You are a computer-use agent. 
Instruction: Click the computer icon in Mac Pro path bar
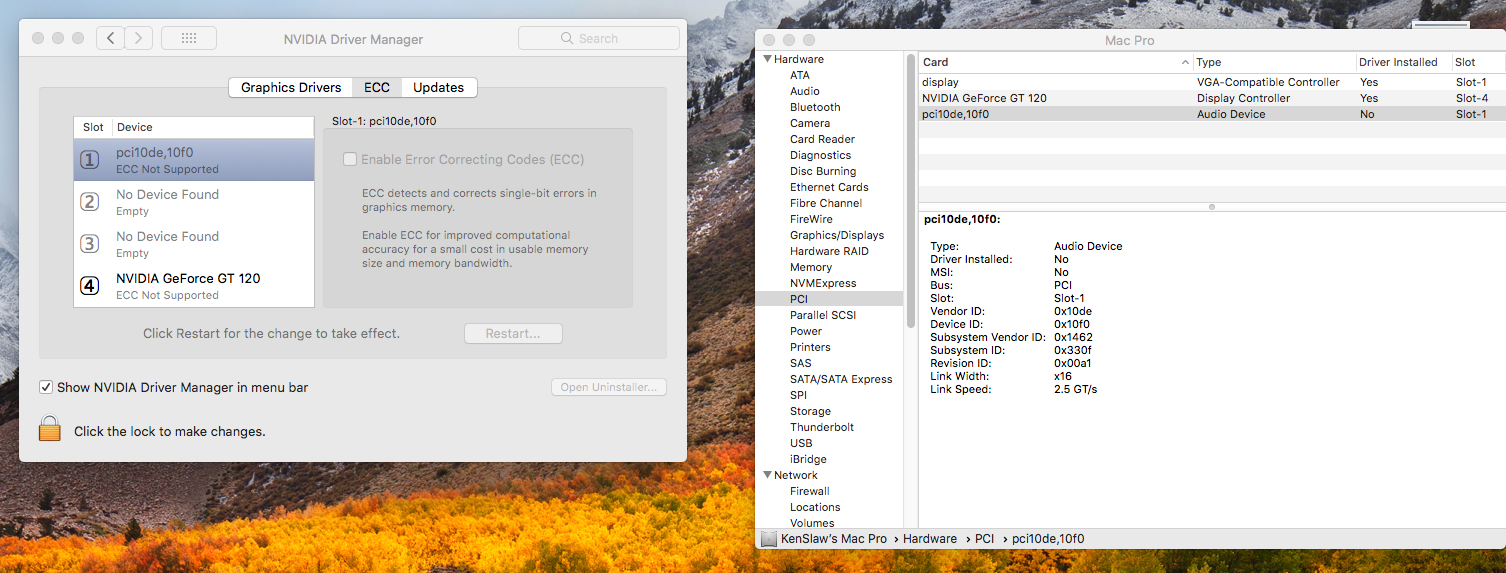768,539
